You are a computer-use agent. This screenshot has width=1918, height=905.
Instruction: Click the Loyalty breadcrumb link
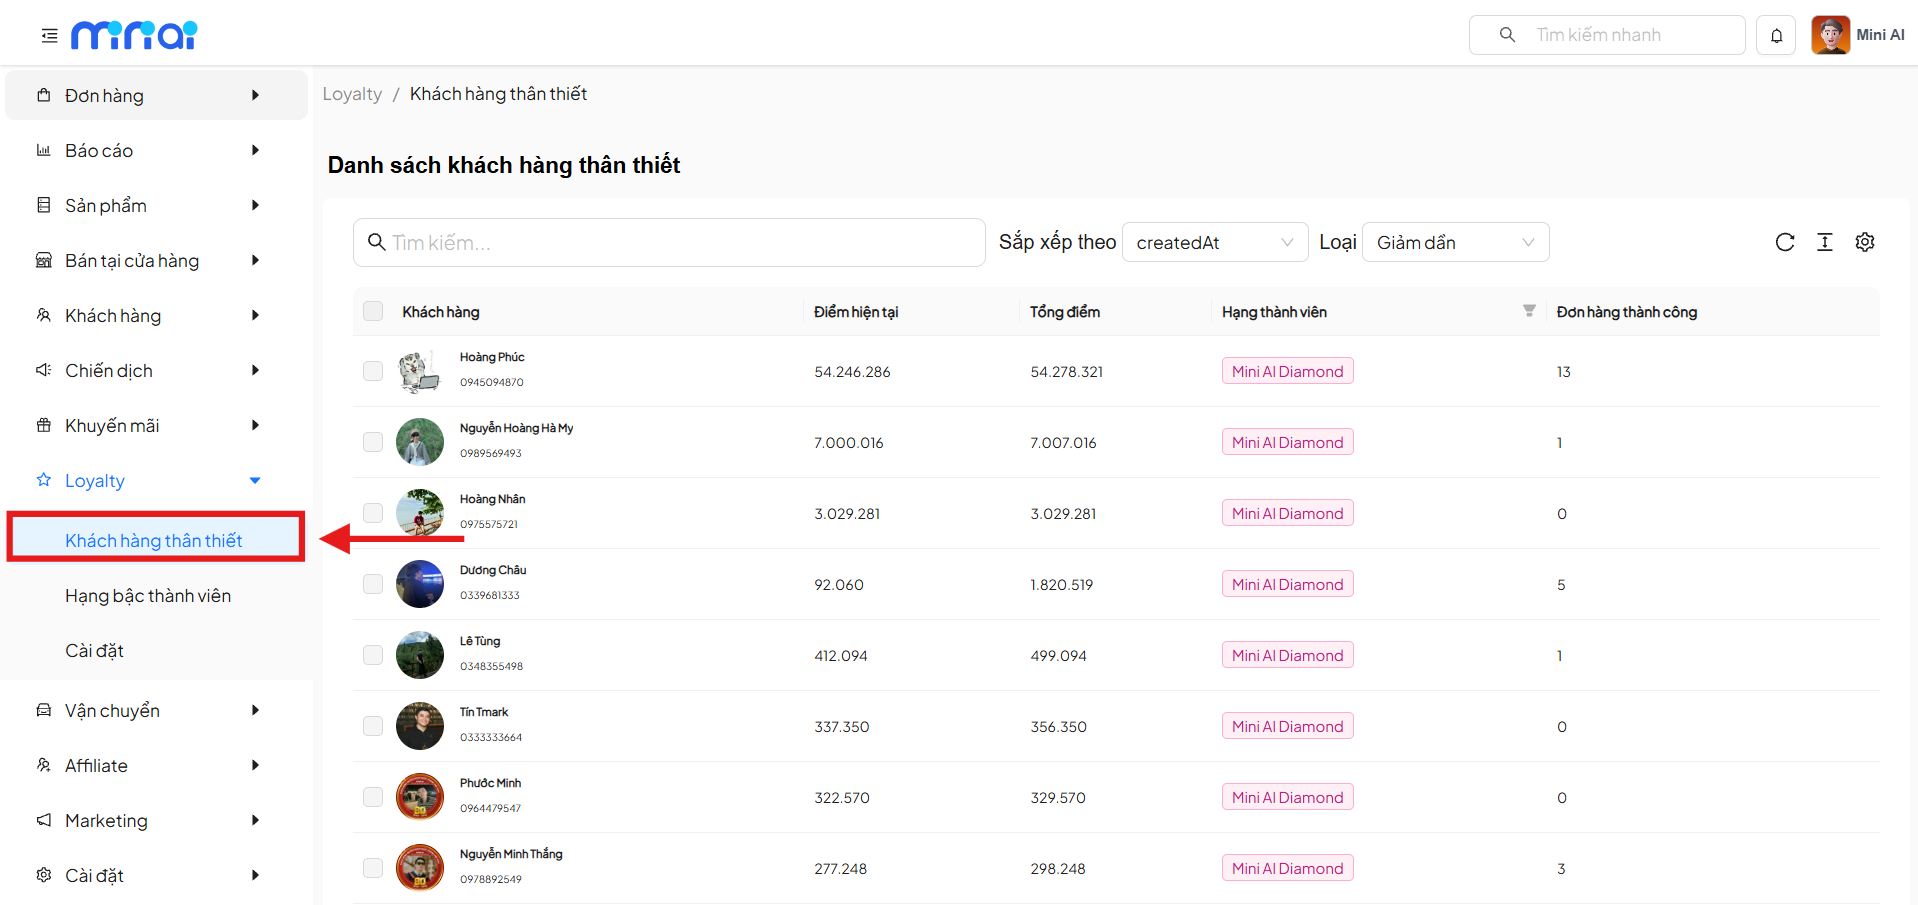pyautogui.click(x=352, y=94)
